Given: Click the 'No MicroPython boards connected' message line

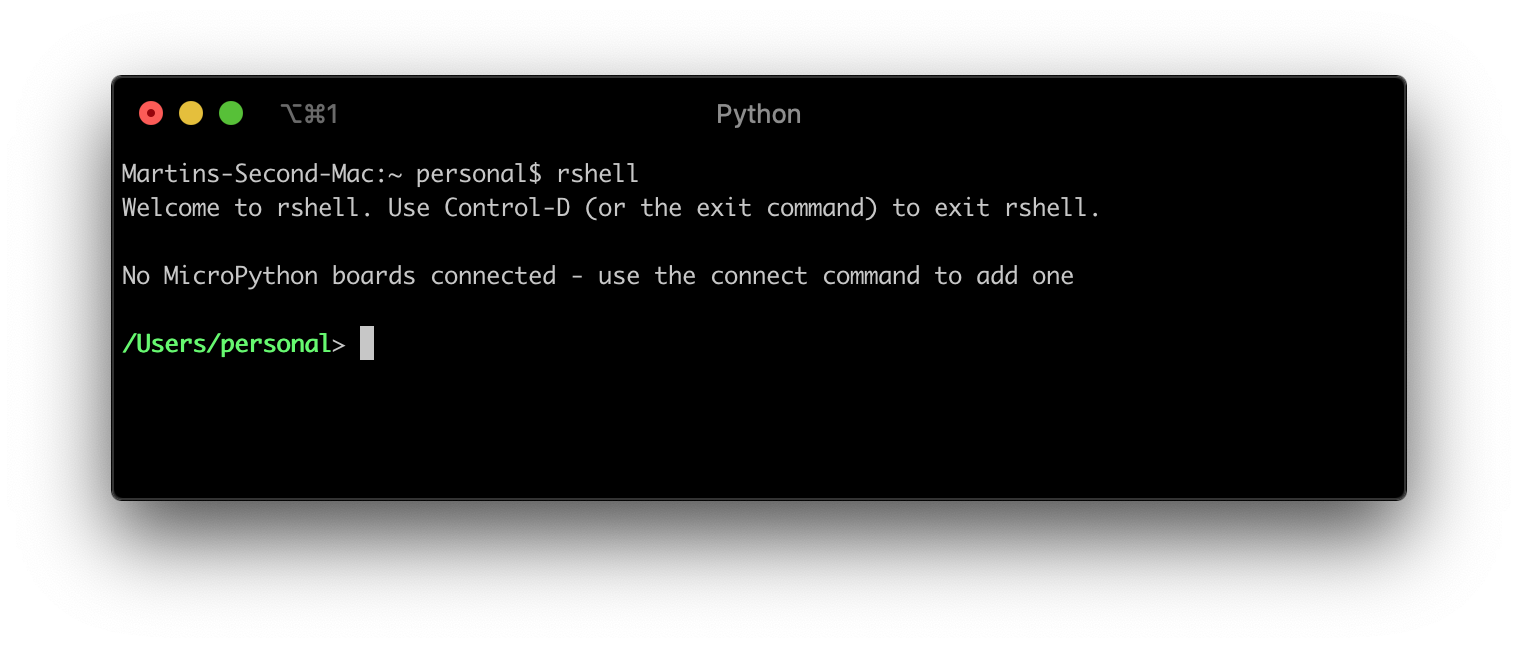Looking at the screenshot, I should click(x=338, y=275).
